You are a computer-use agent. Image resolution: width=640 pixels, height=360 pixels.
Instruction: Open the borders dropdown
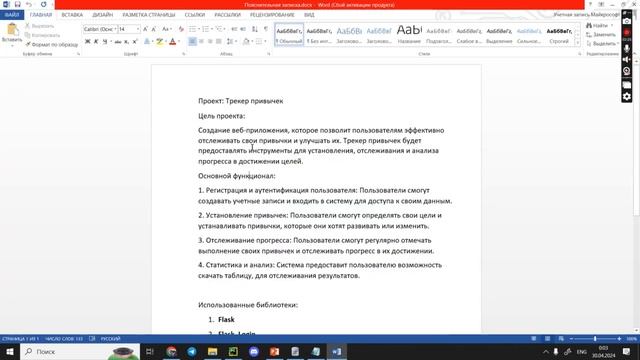click(x=265, y=41)
